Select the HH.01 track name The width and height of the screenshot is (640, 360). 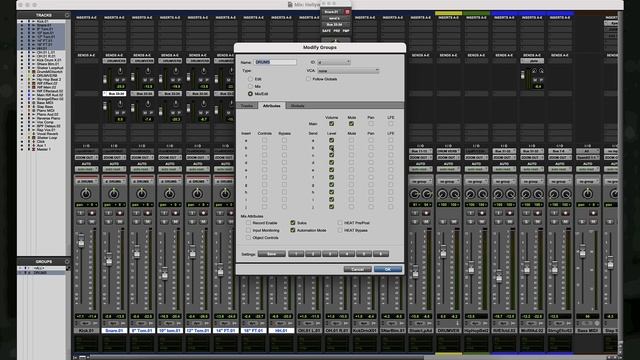point(281,330)
